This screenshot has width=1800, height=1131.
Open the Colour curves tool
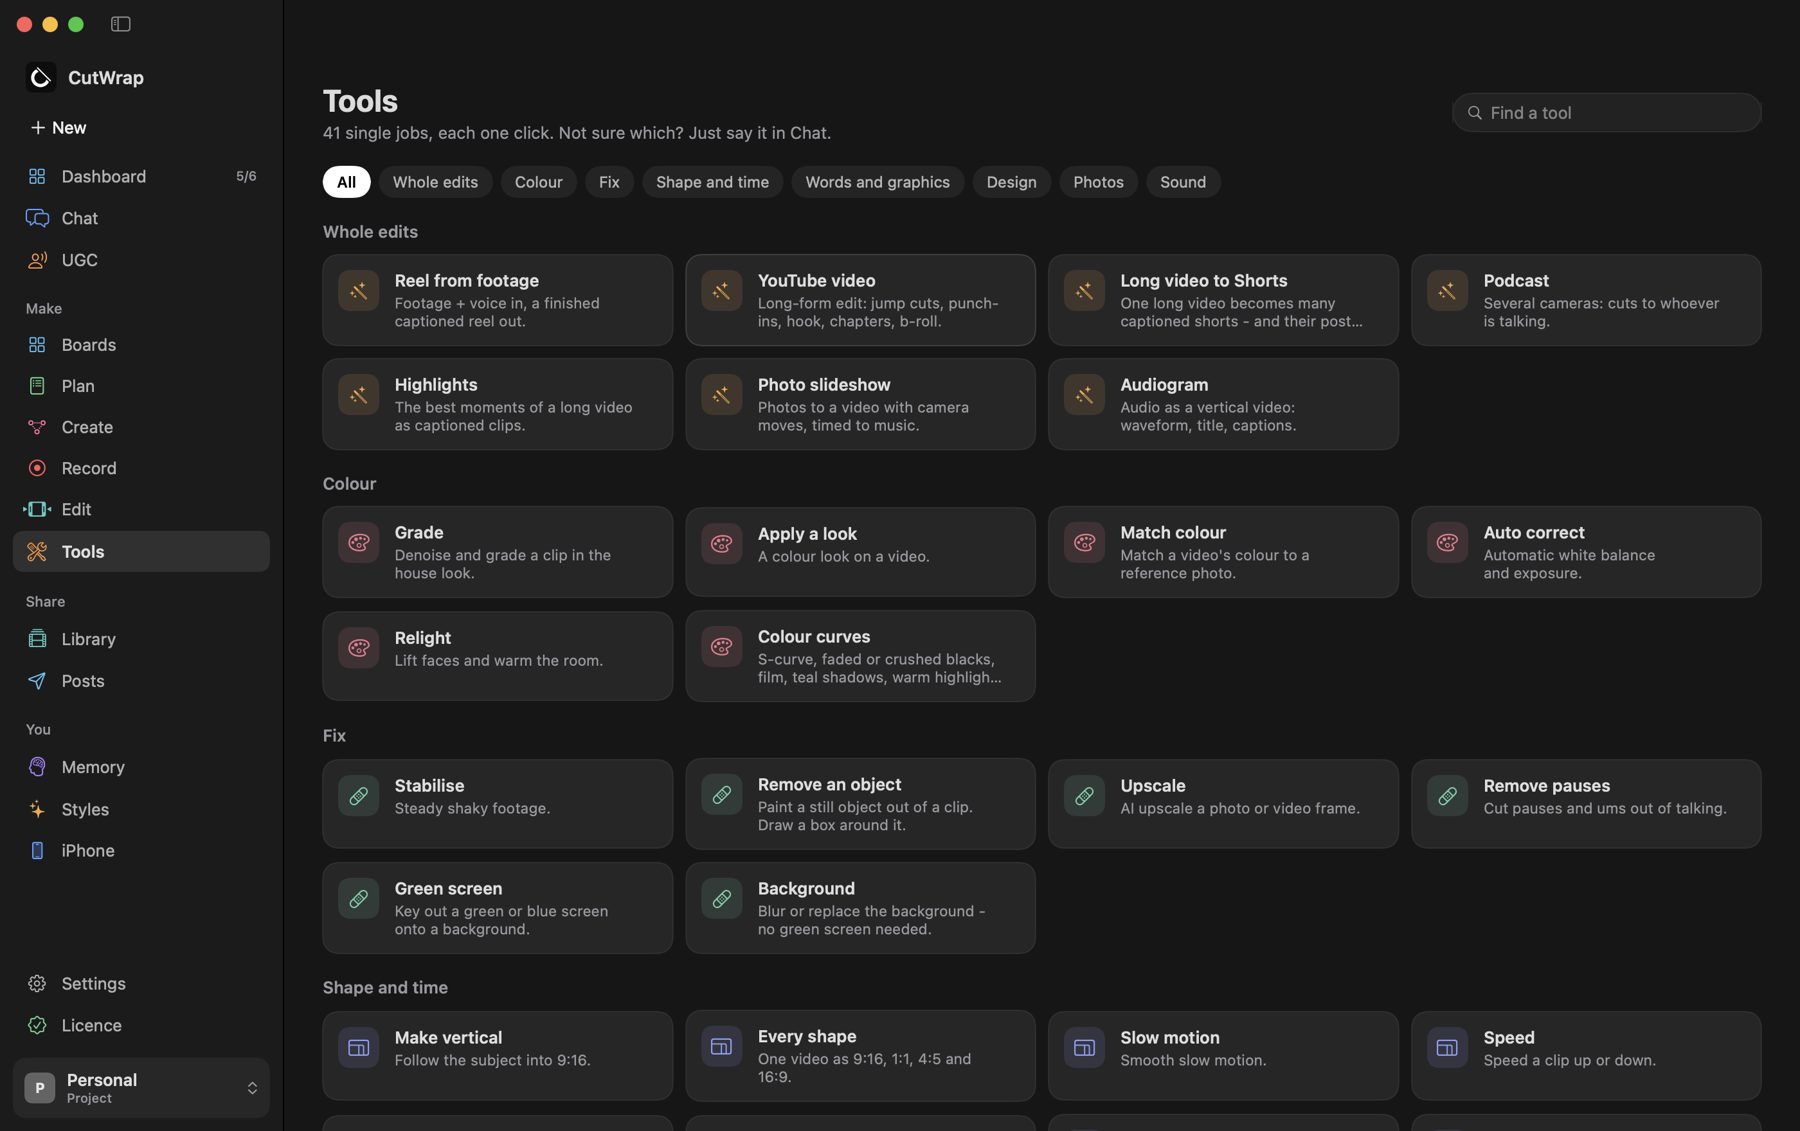(x=860, y=656)
